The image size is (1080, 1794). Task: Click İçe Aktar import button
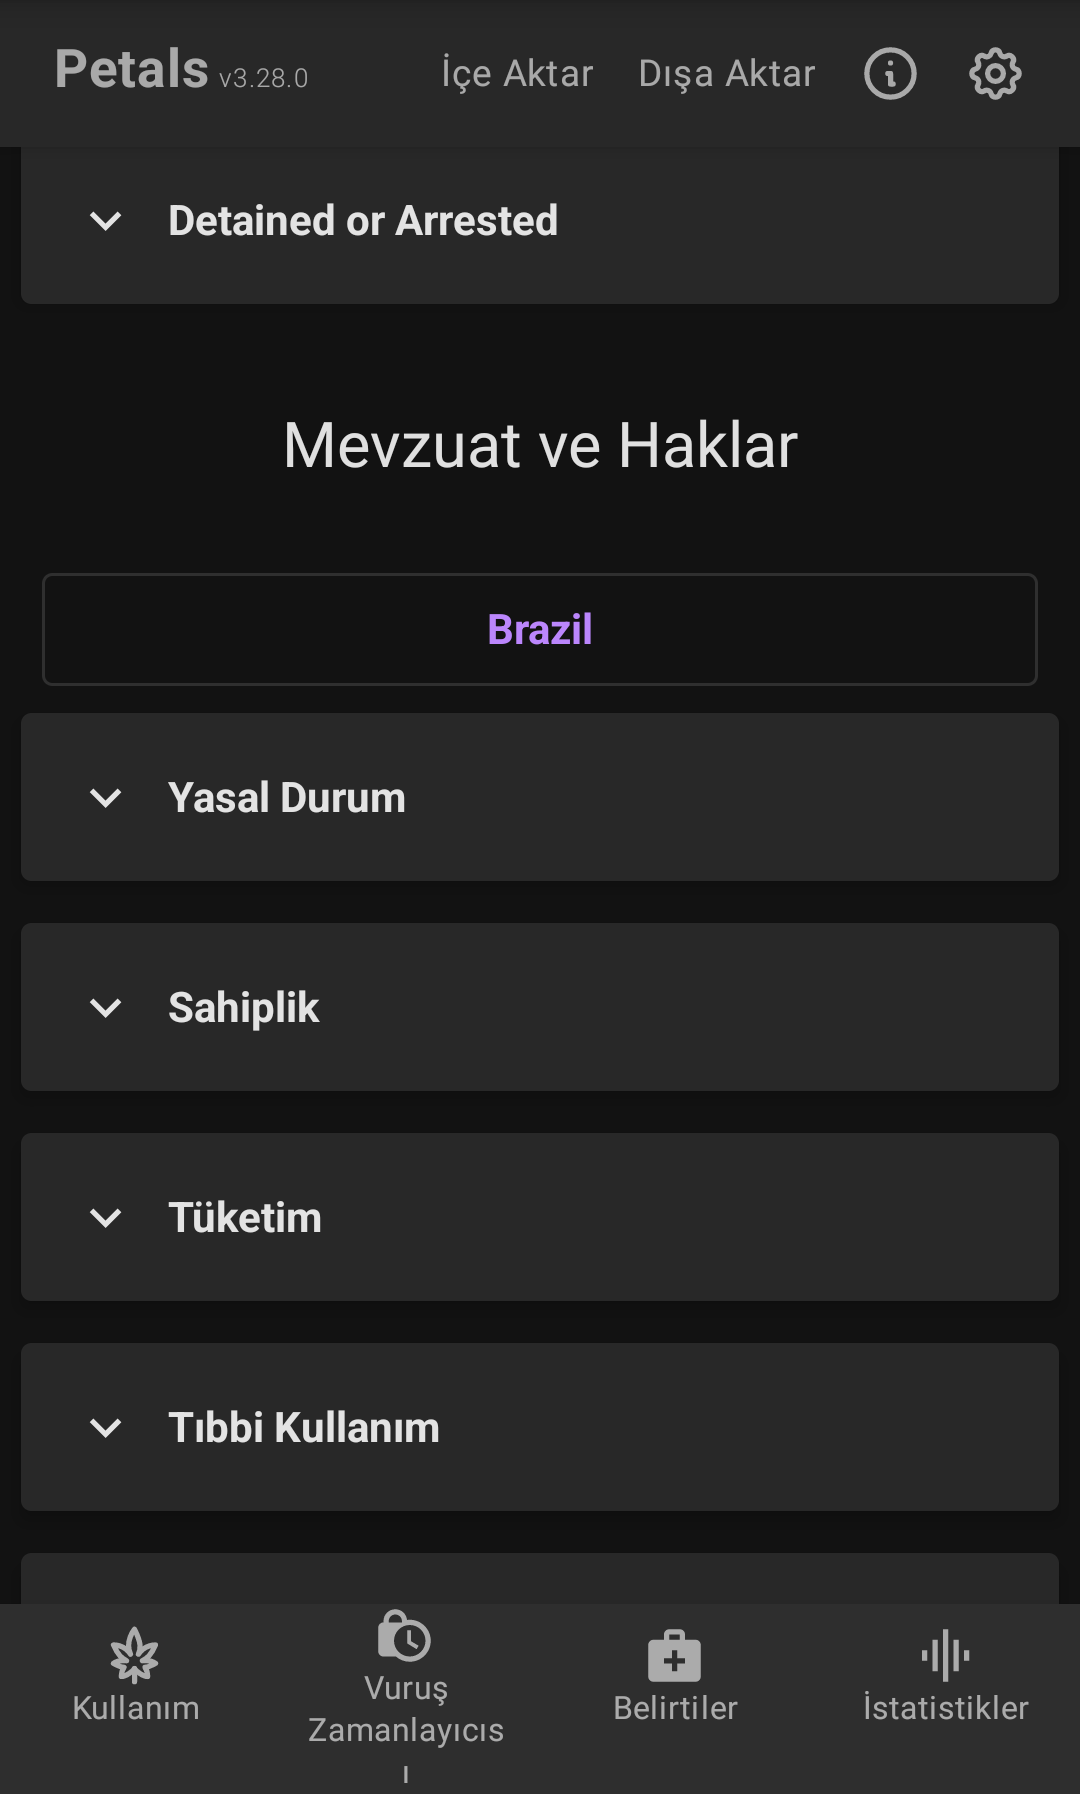click(x=517, y=74)
